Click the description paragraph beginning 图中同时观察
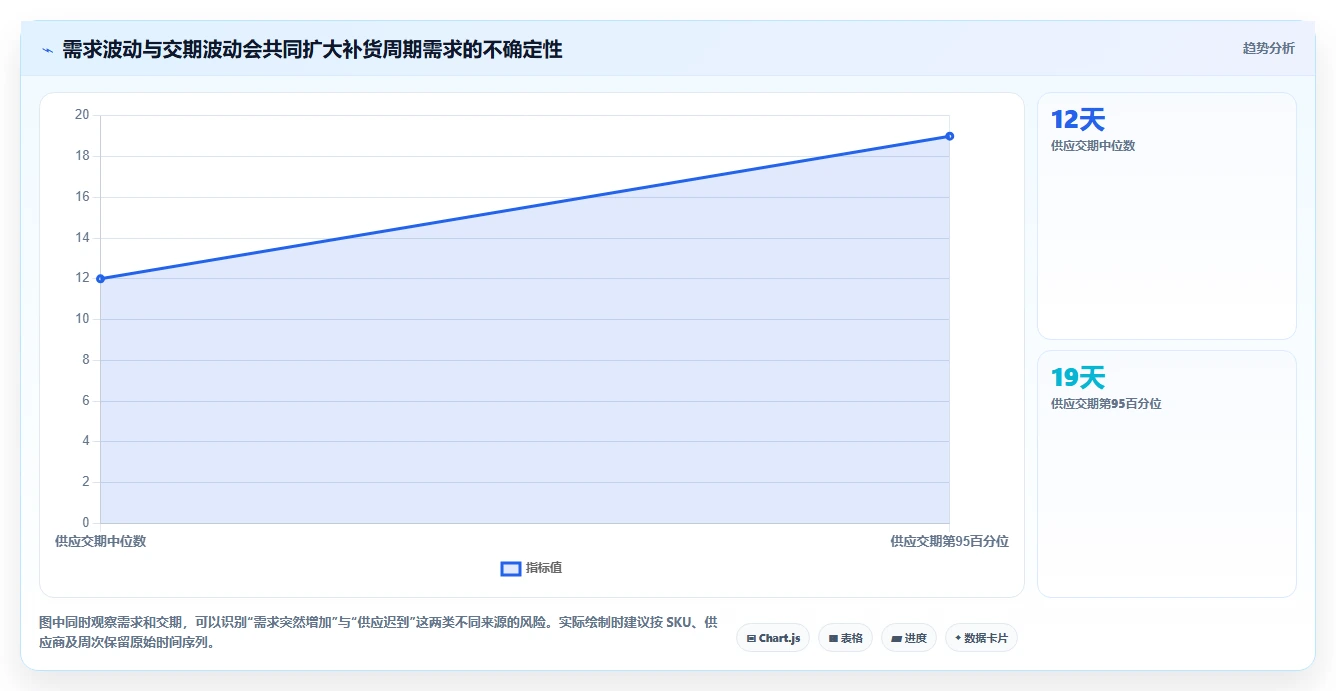The image size is (1336, 691). pos(378,633)
